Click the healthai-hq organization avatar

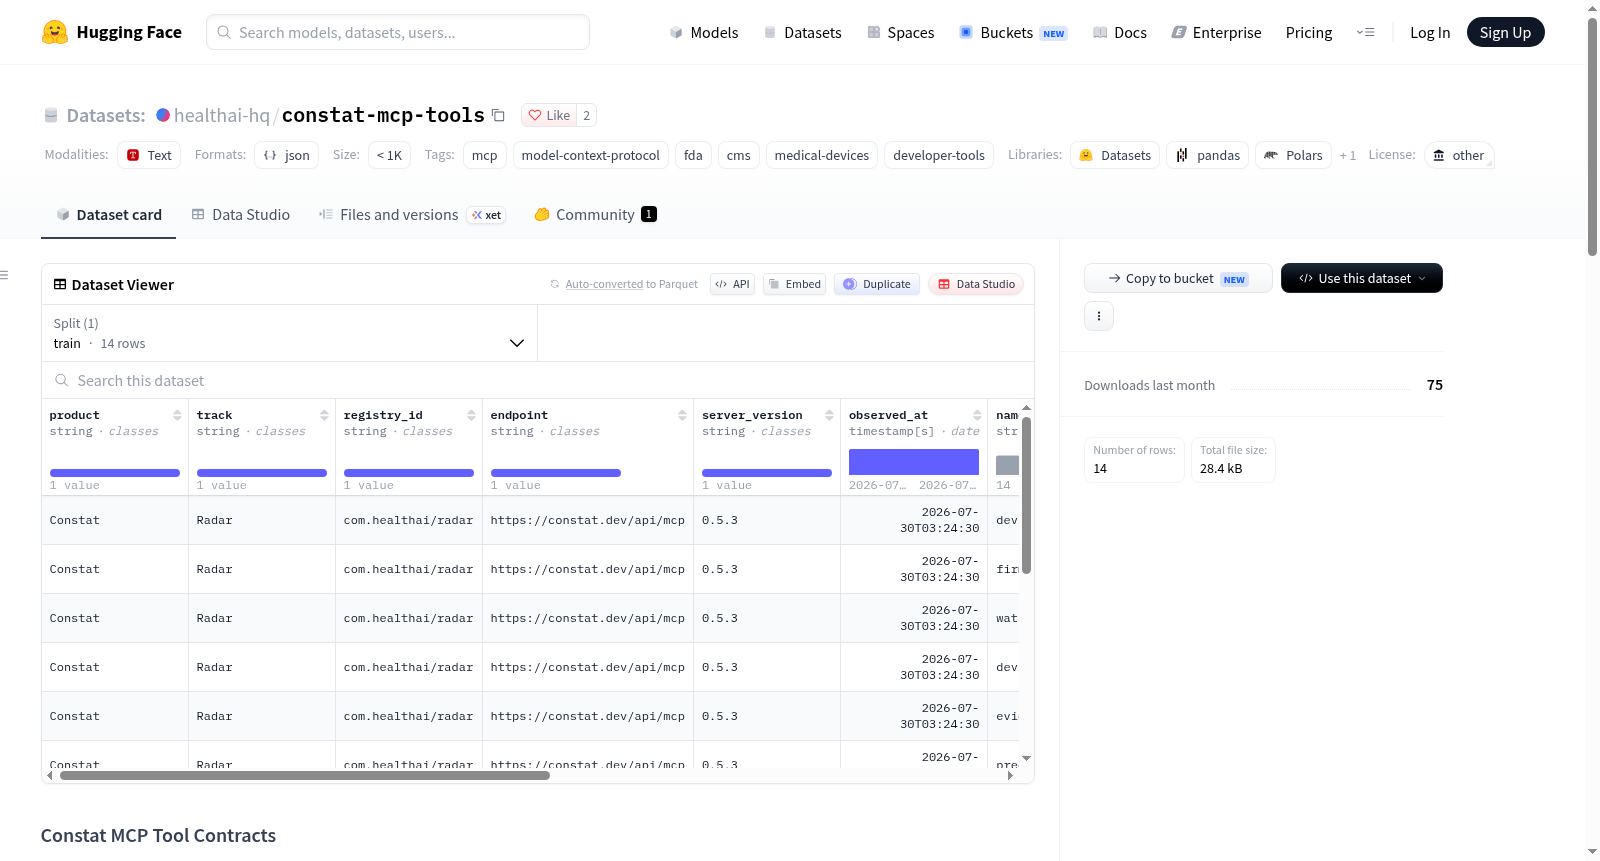(x=163, y=115)
